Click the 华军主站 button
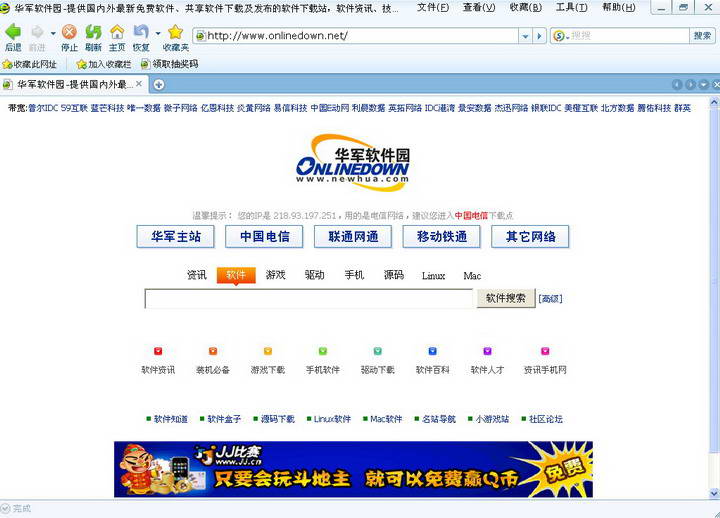 coord(176,236)
